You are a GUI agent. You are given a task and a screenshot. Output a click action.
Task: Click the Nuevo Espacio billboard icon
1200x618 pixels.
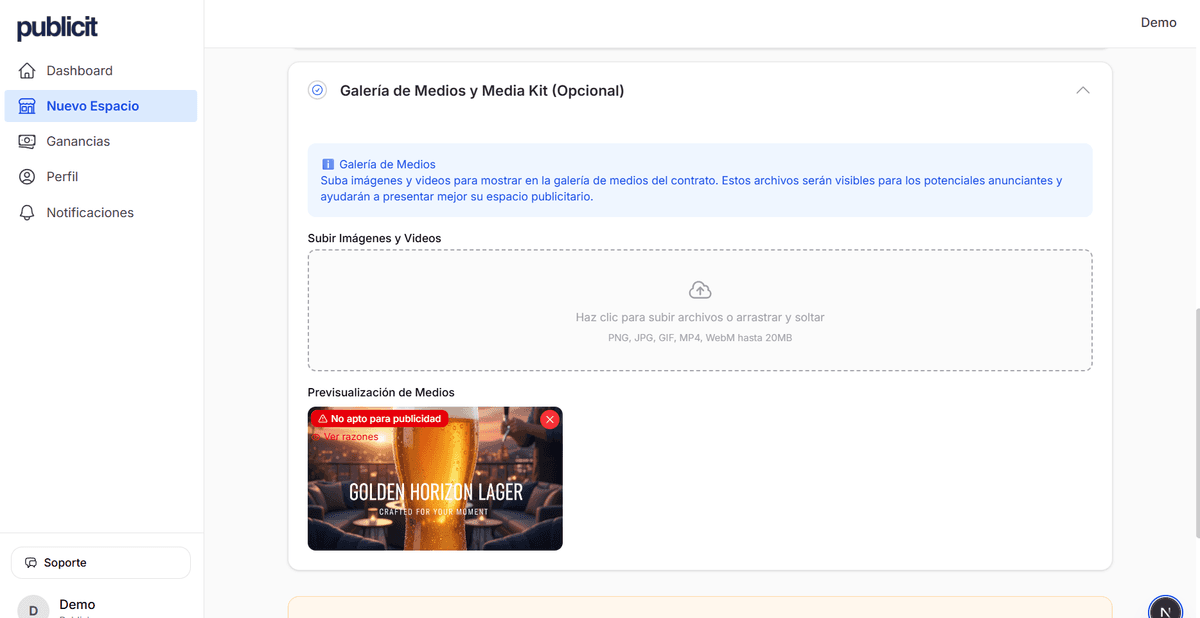[x=26, y=105]
